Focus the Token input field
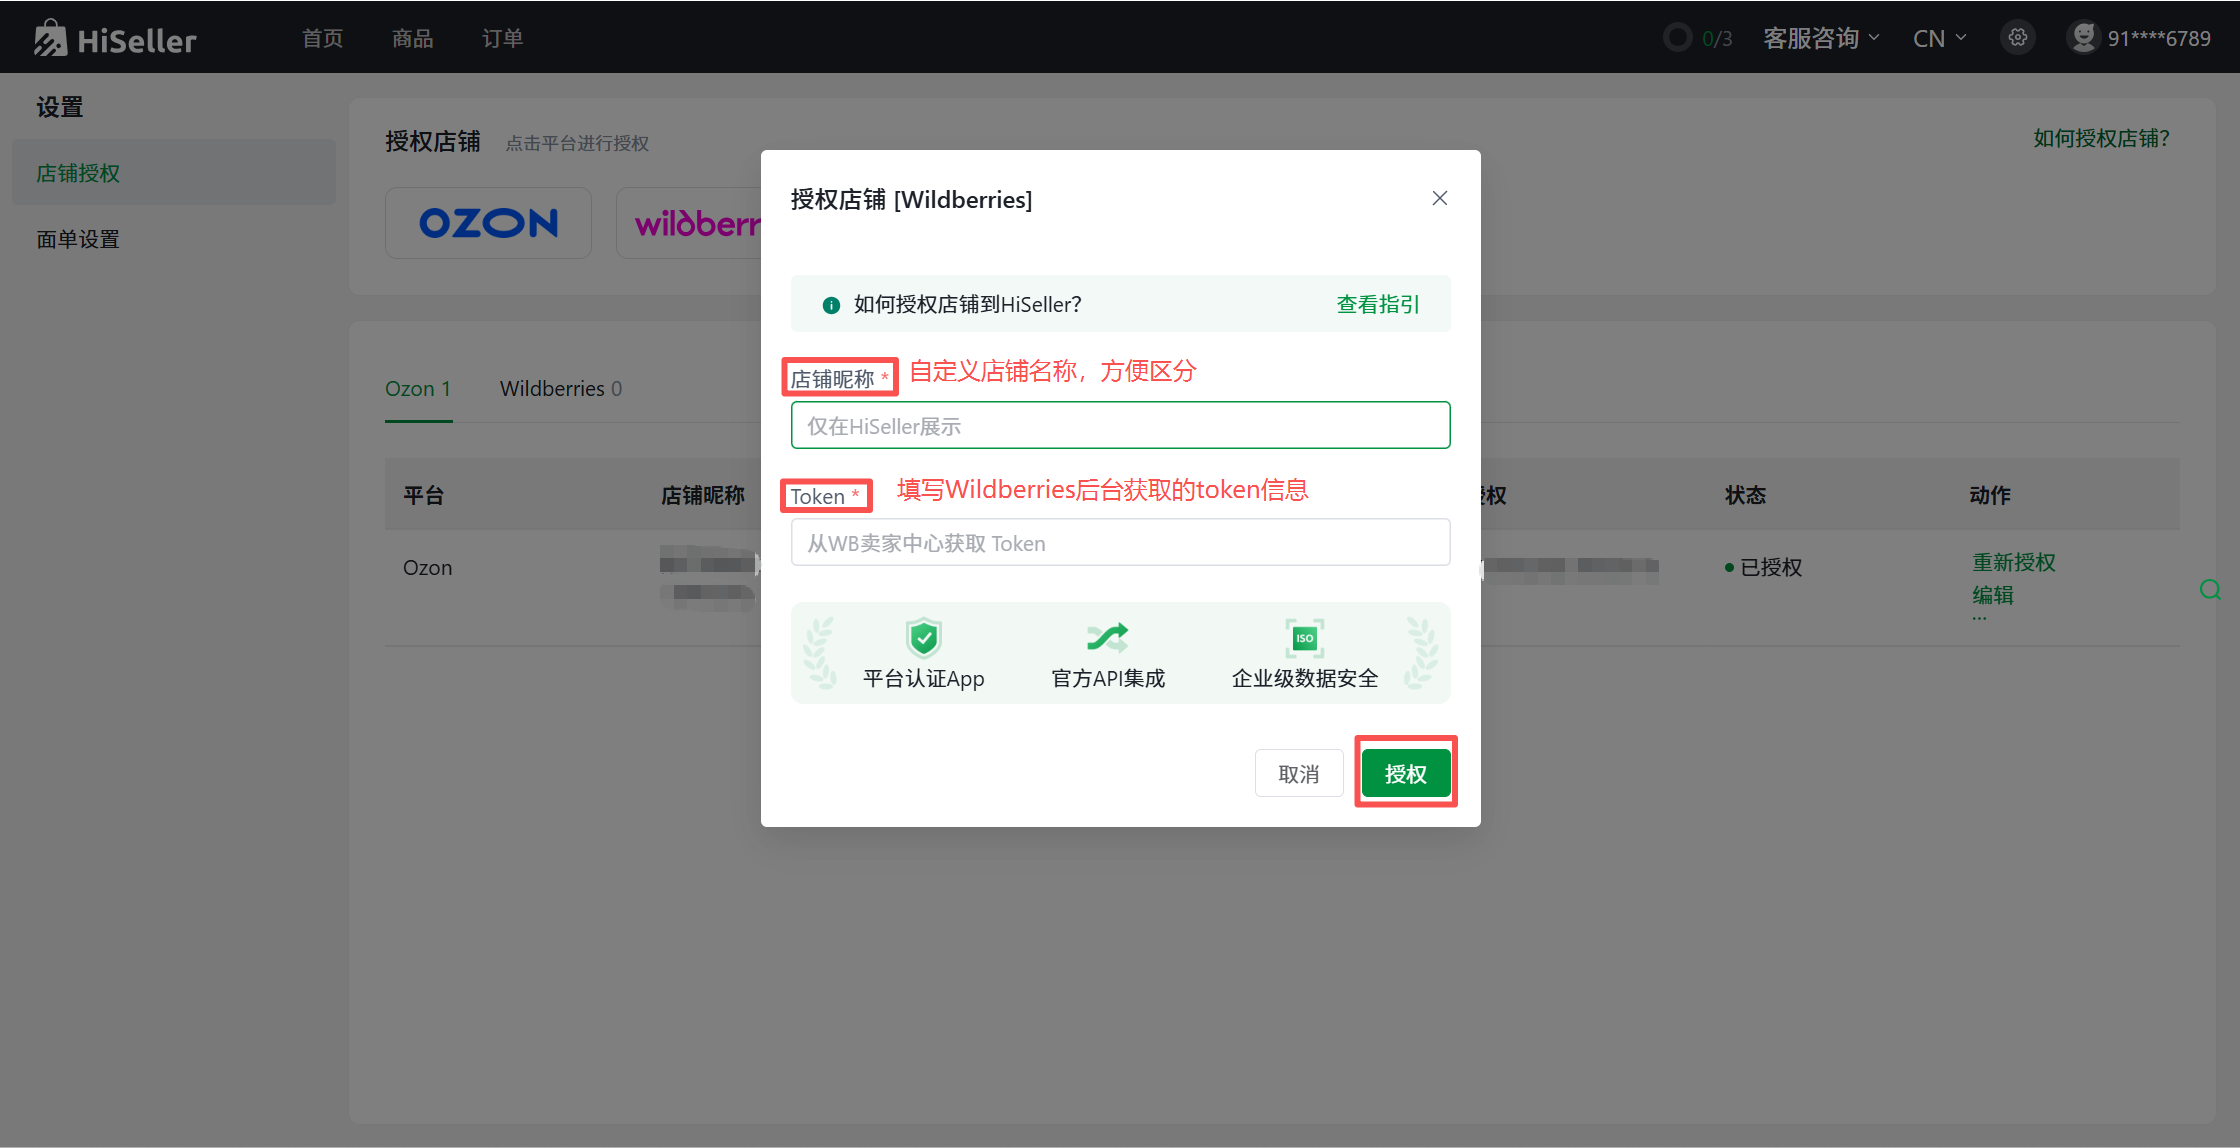The image size is (2240, 1148). (1120, 543)
